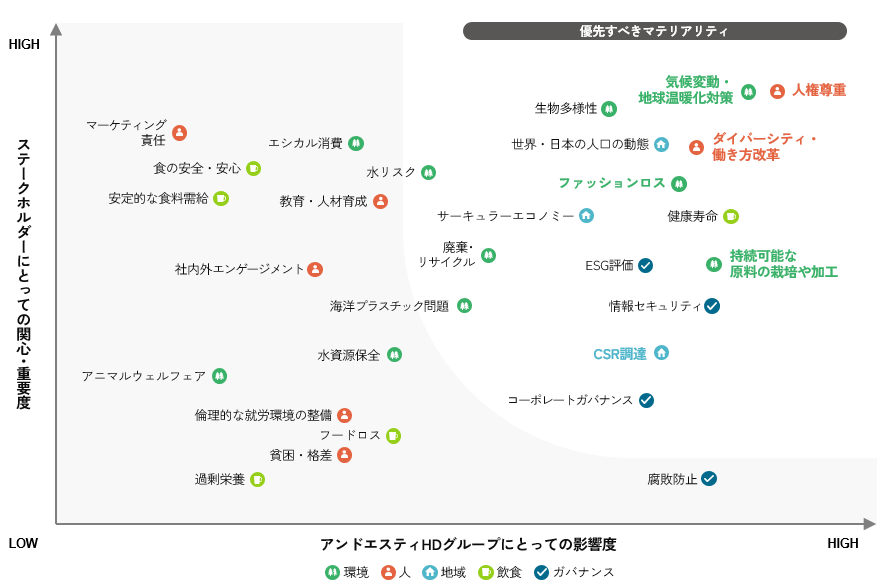The image size is (889, 588).
Task: Click the cup icon beside 健康寿命
Action: pyautogui.click(x=731, y=216)
